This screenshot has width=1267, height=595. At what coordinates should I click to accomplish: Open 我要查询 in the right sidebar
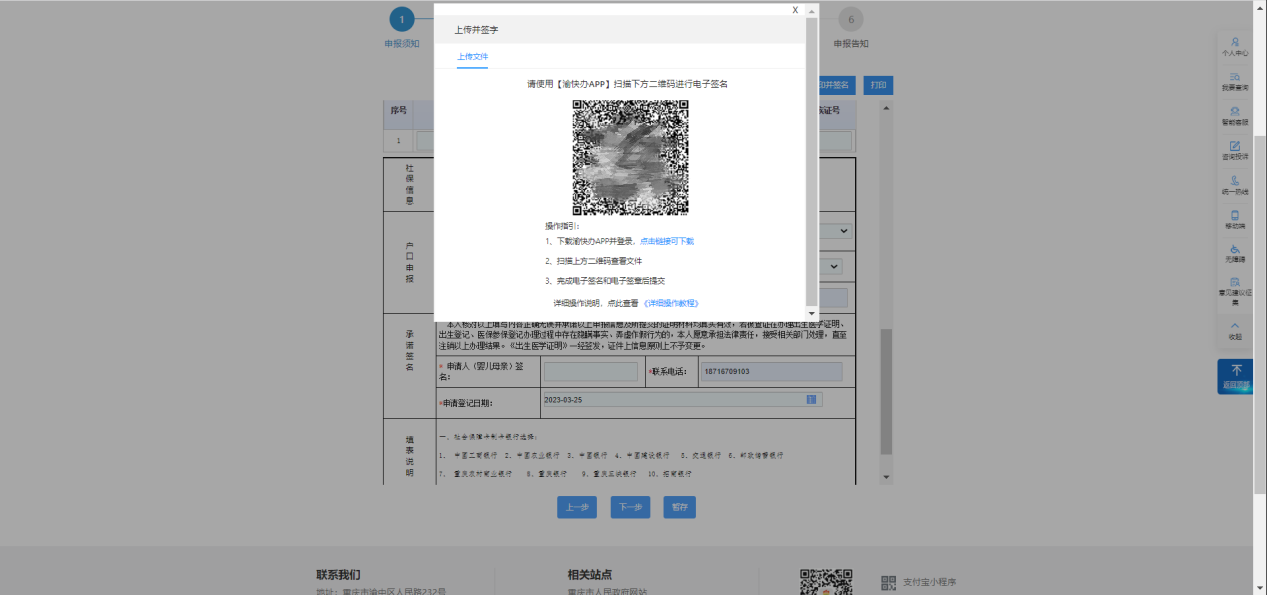[x=1235, y=82]
